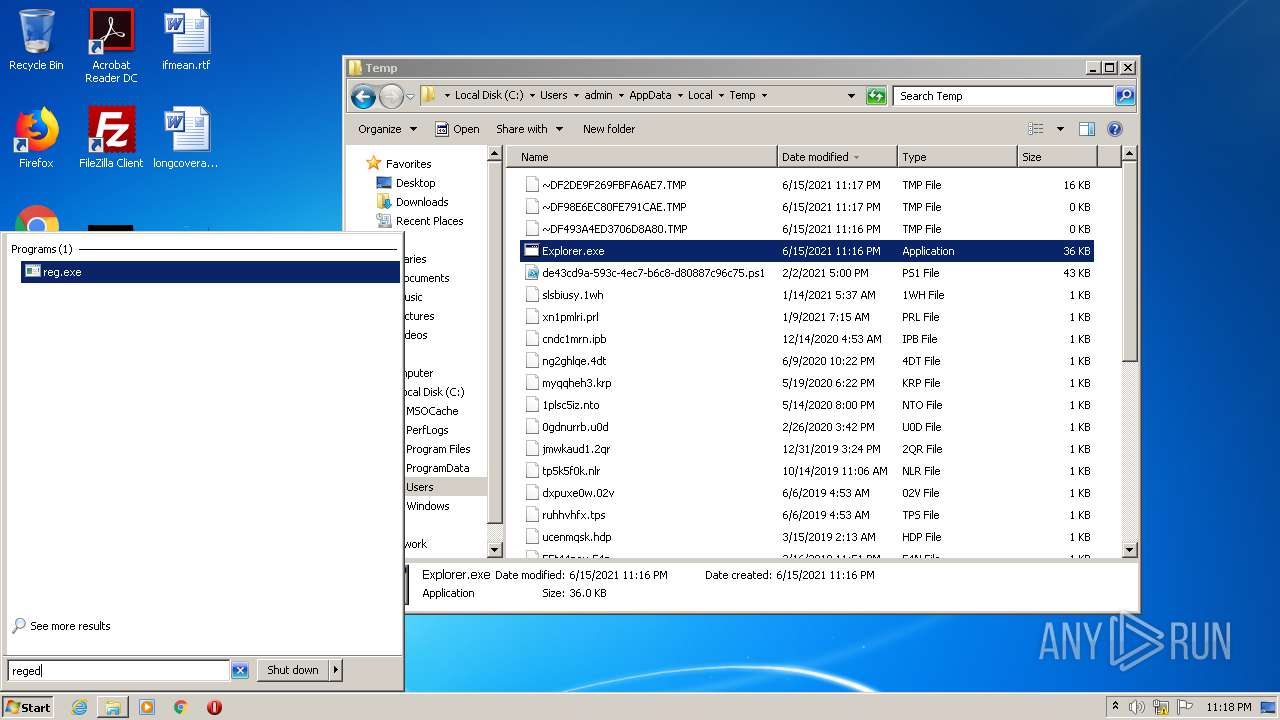
Task: Click admin in the address breadcrumb
Action: [598, 96]
